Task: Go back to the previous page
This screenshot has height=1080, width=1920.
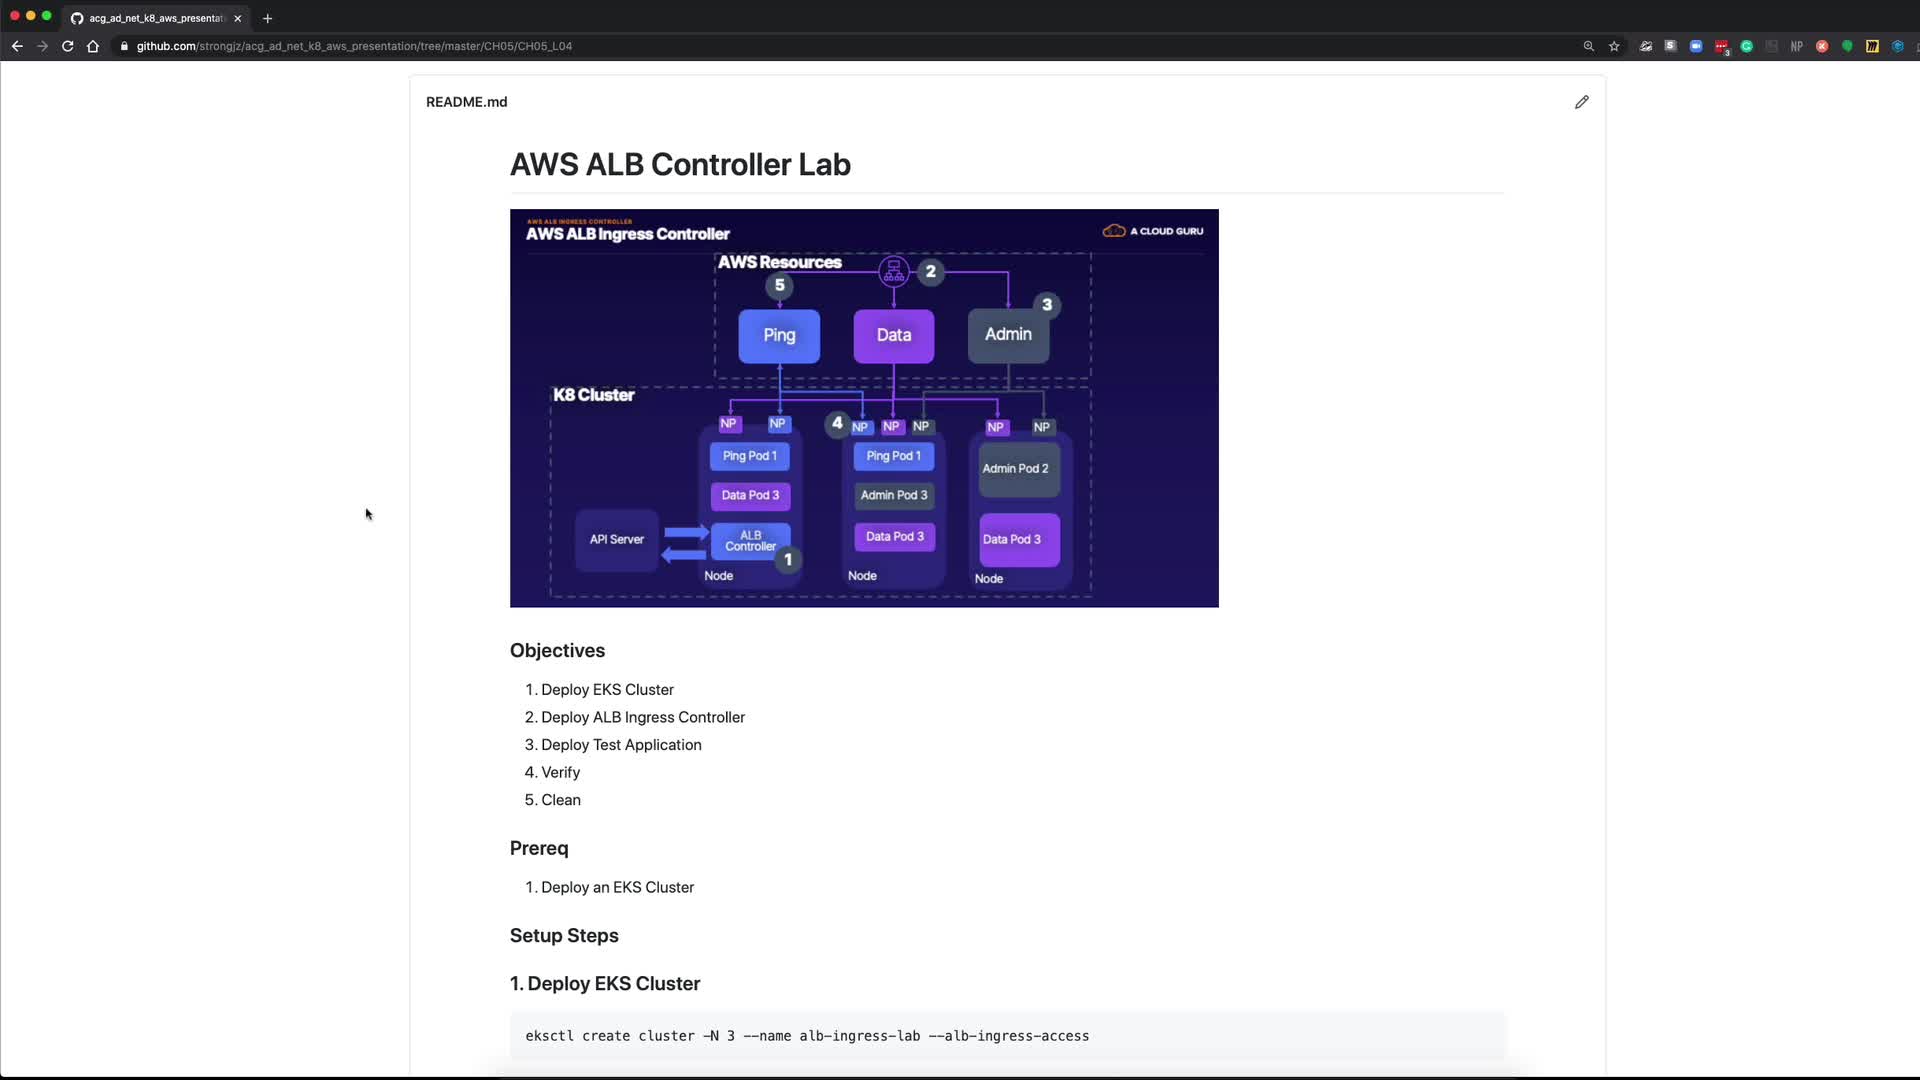Action: [x=17, y=46]
